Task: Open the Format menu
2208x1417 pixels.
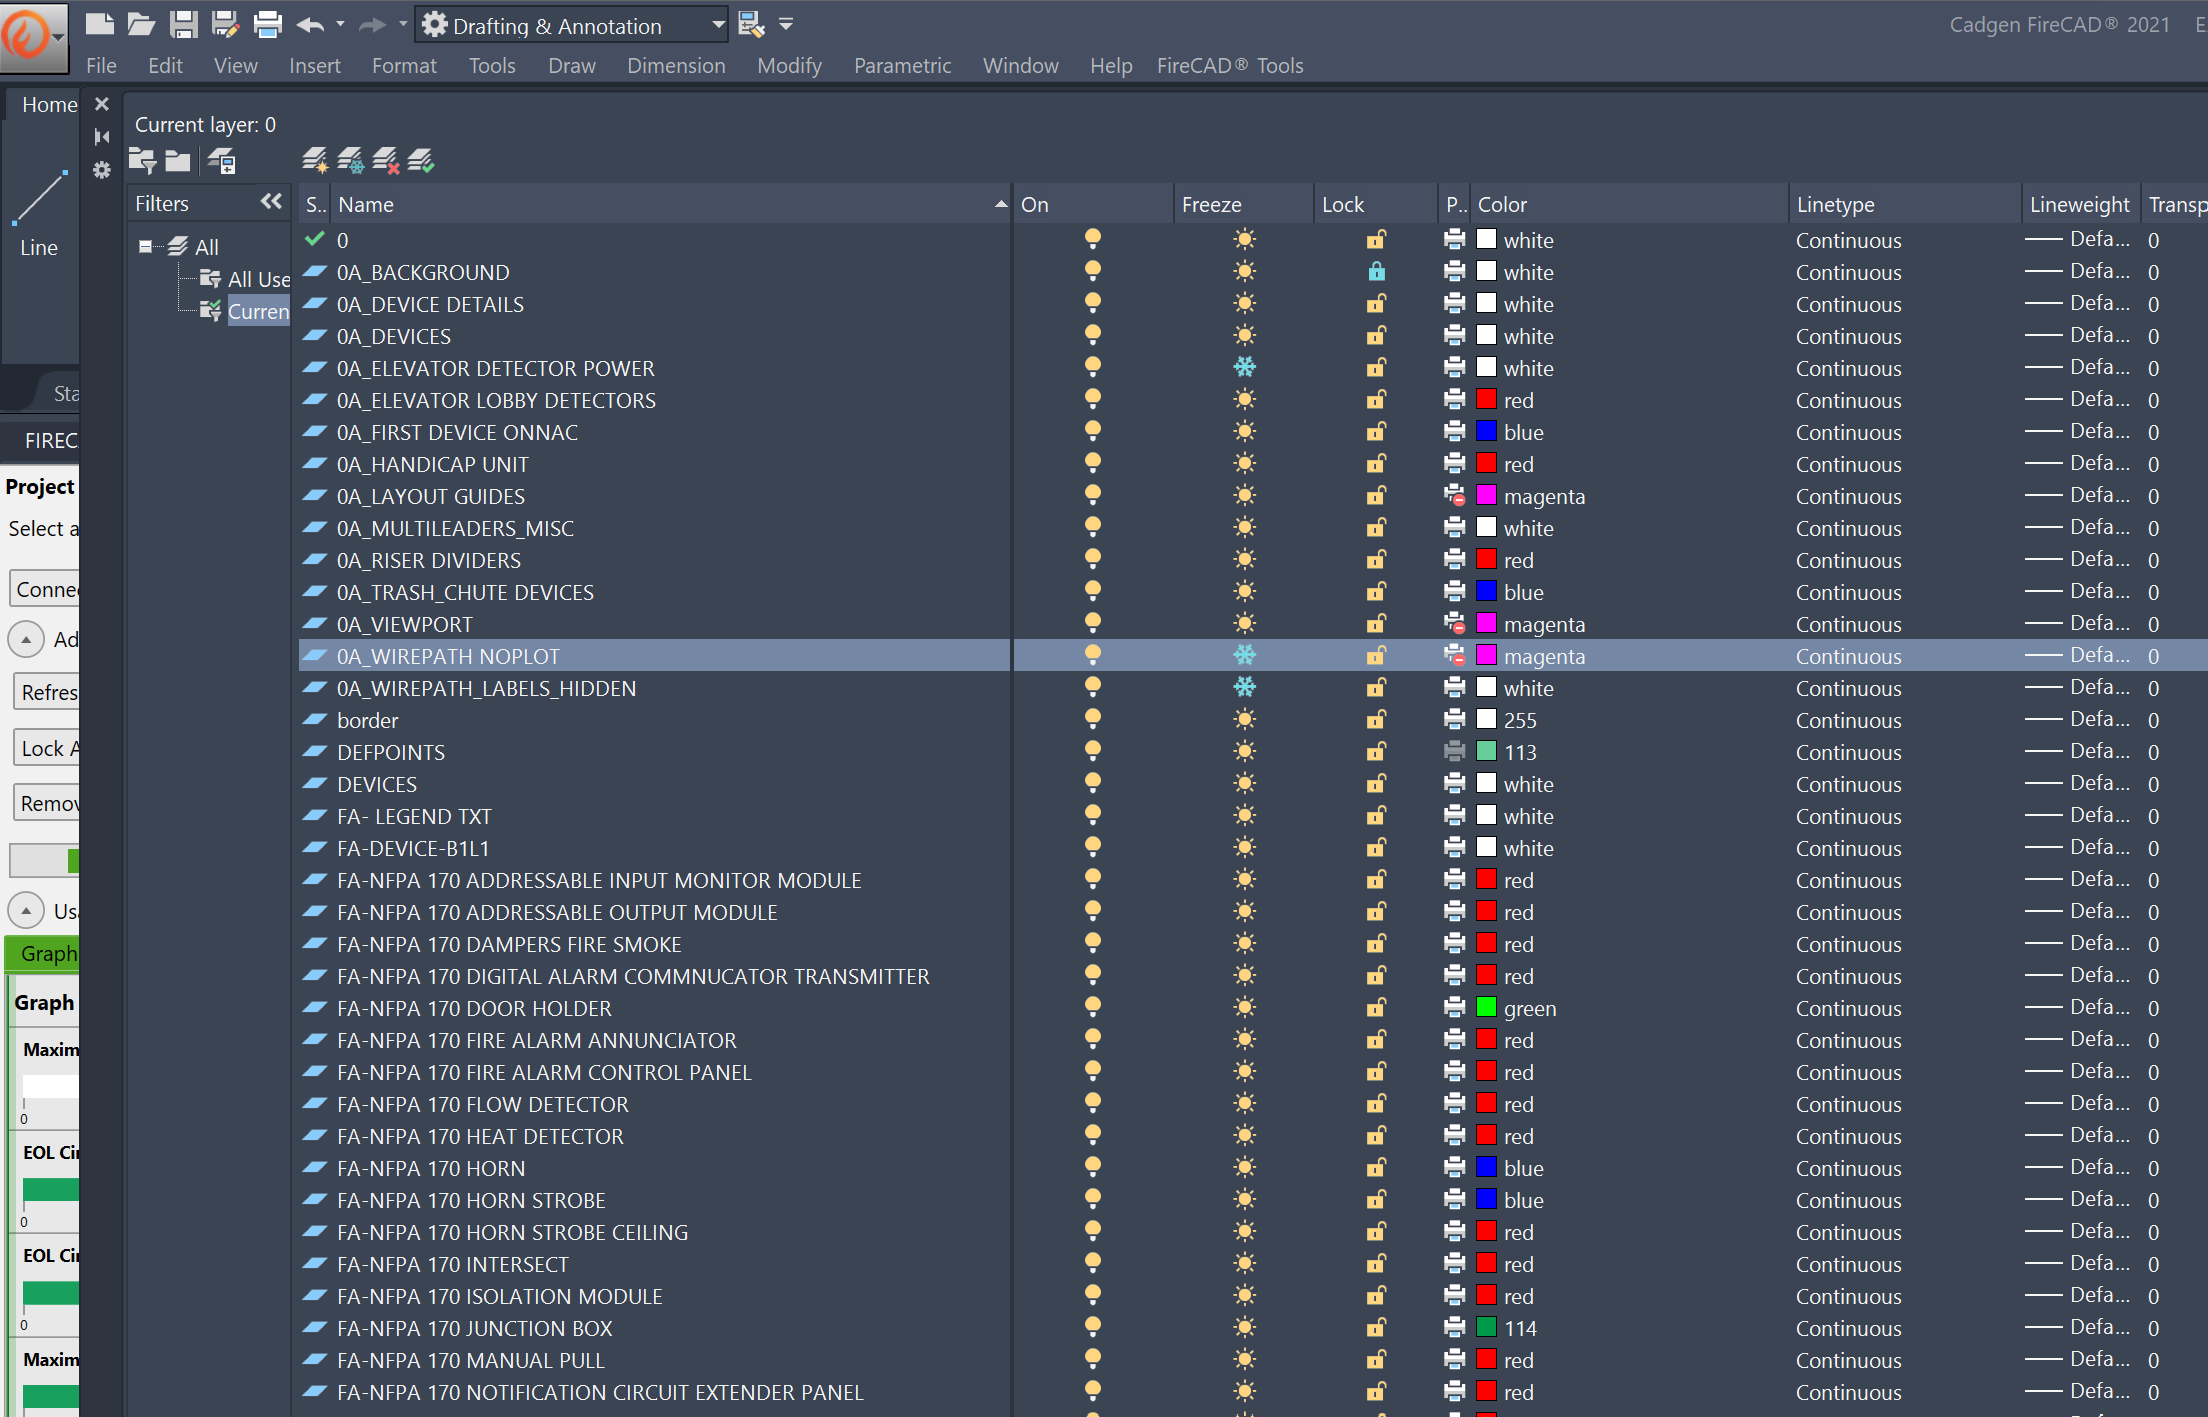Action: click(404, 65)
